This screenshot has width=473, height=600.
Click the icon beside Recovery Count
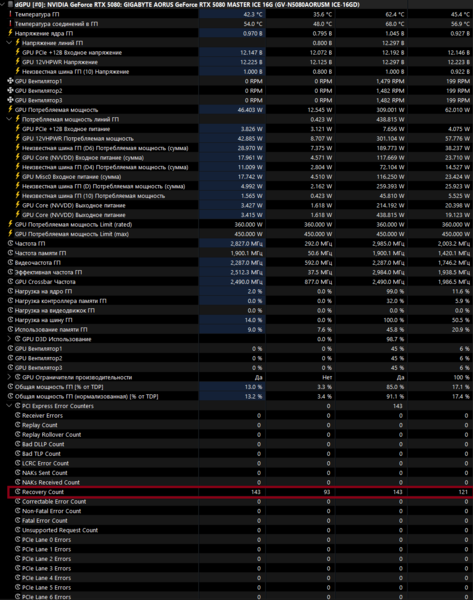tap(18, 492)
